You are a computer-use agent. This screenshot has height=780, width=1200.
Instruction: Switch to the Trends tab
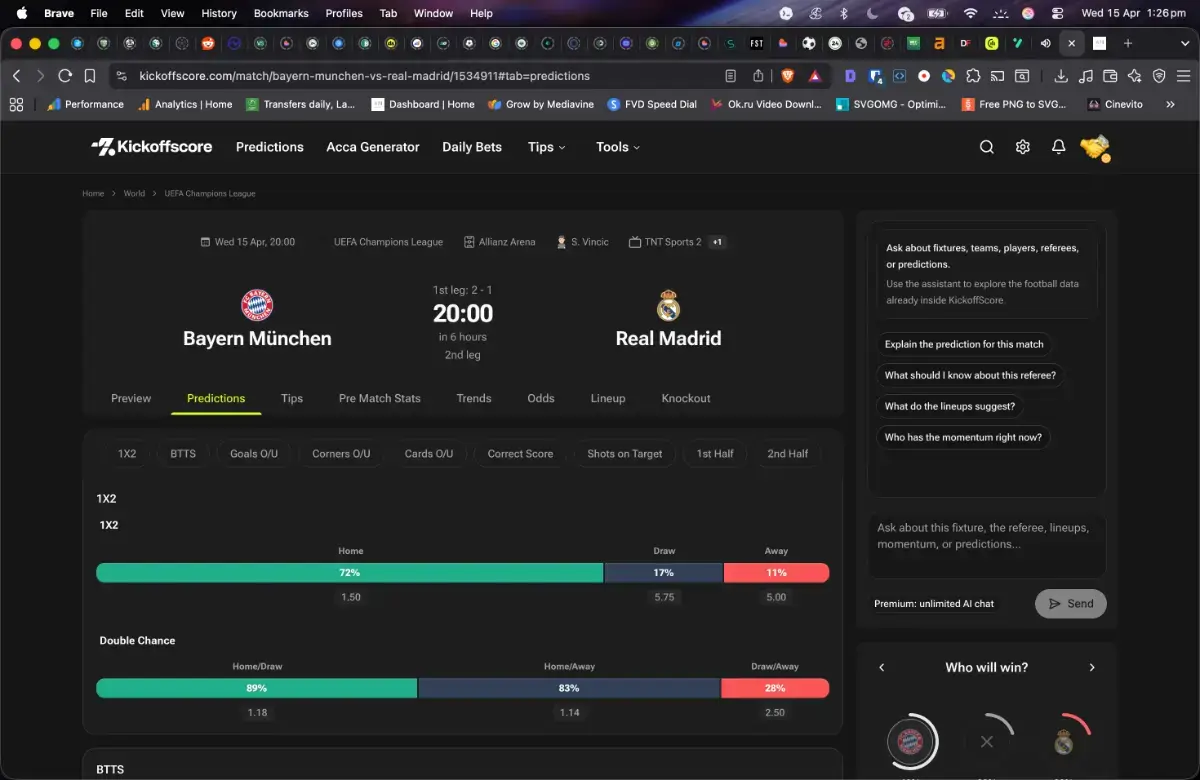[x=474, y=398]
